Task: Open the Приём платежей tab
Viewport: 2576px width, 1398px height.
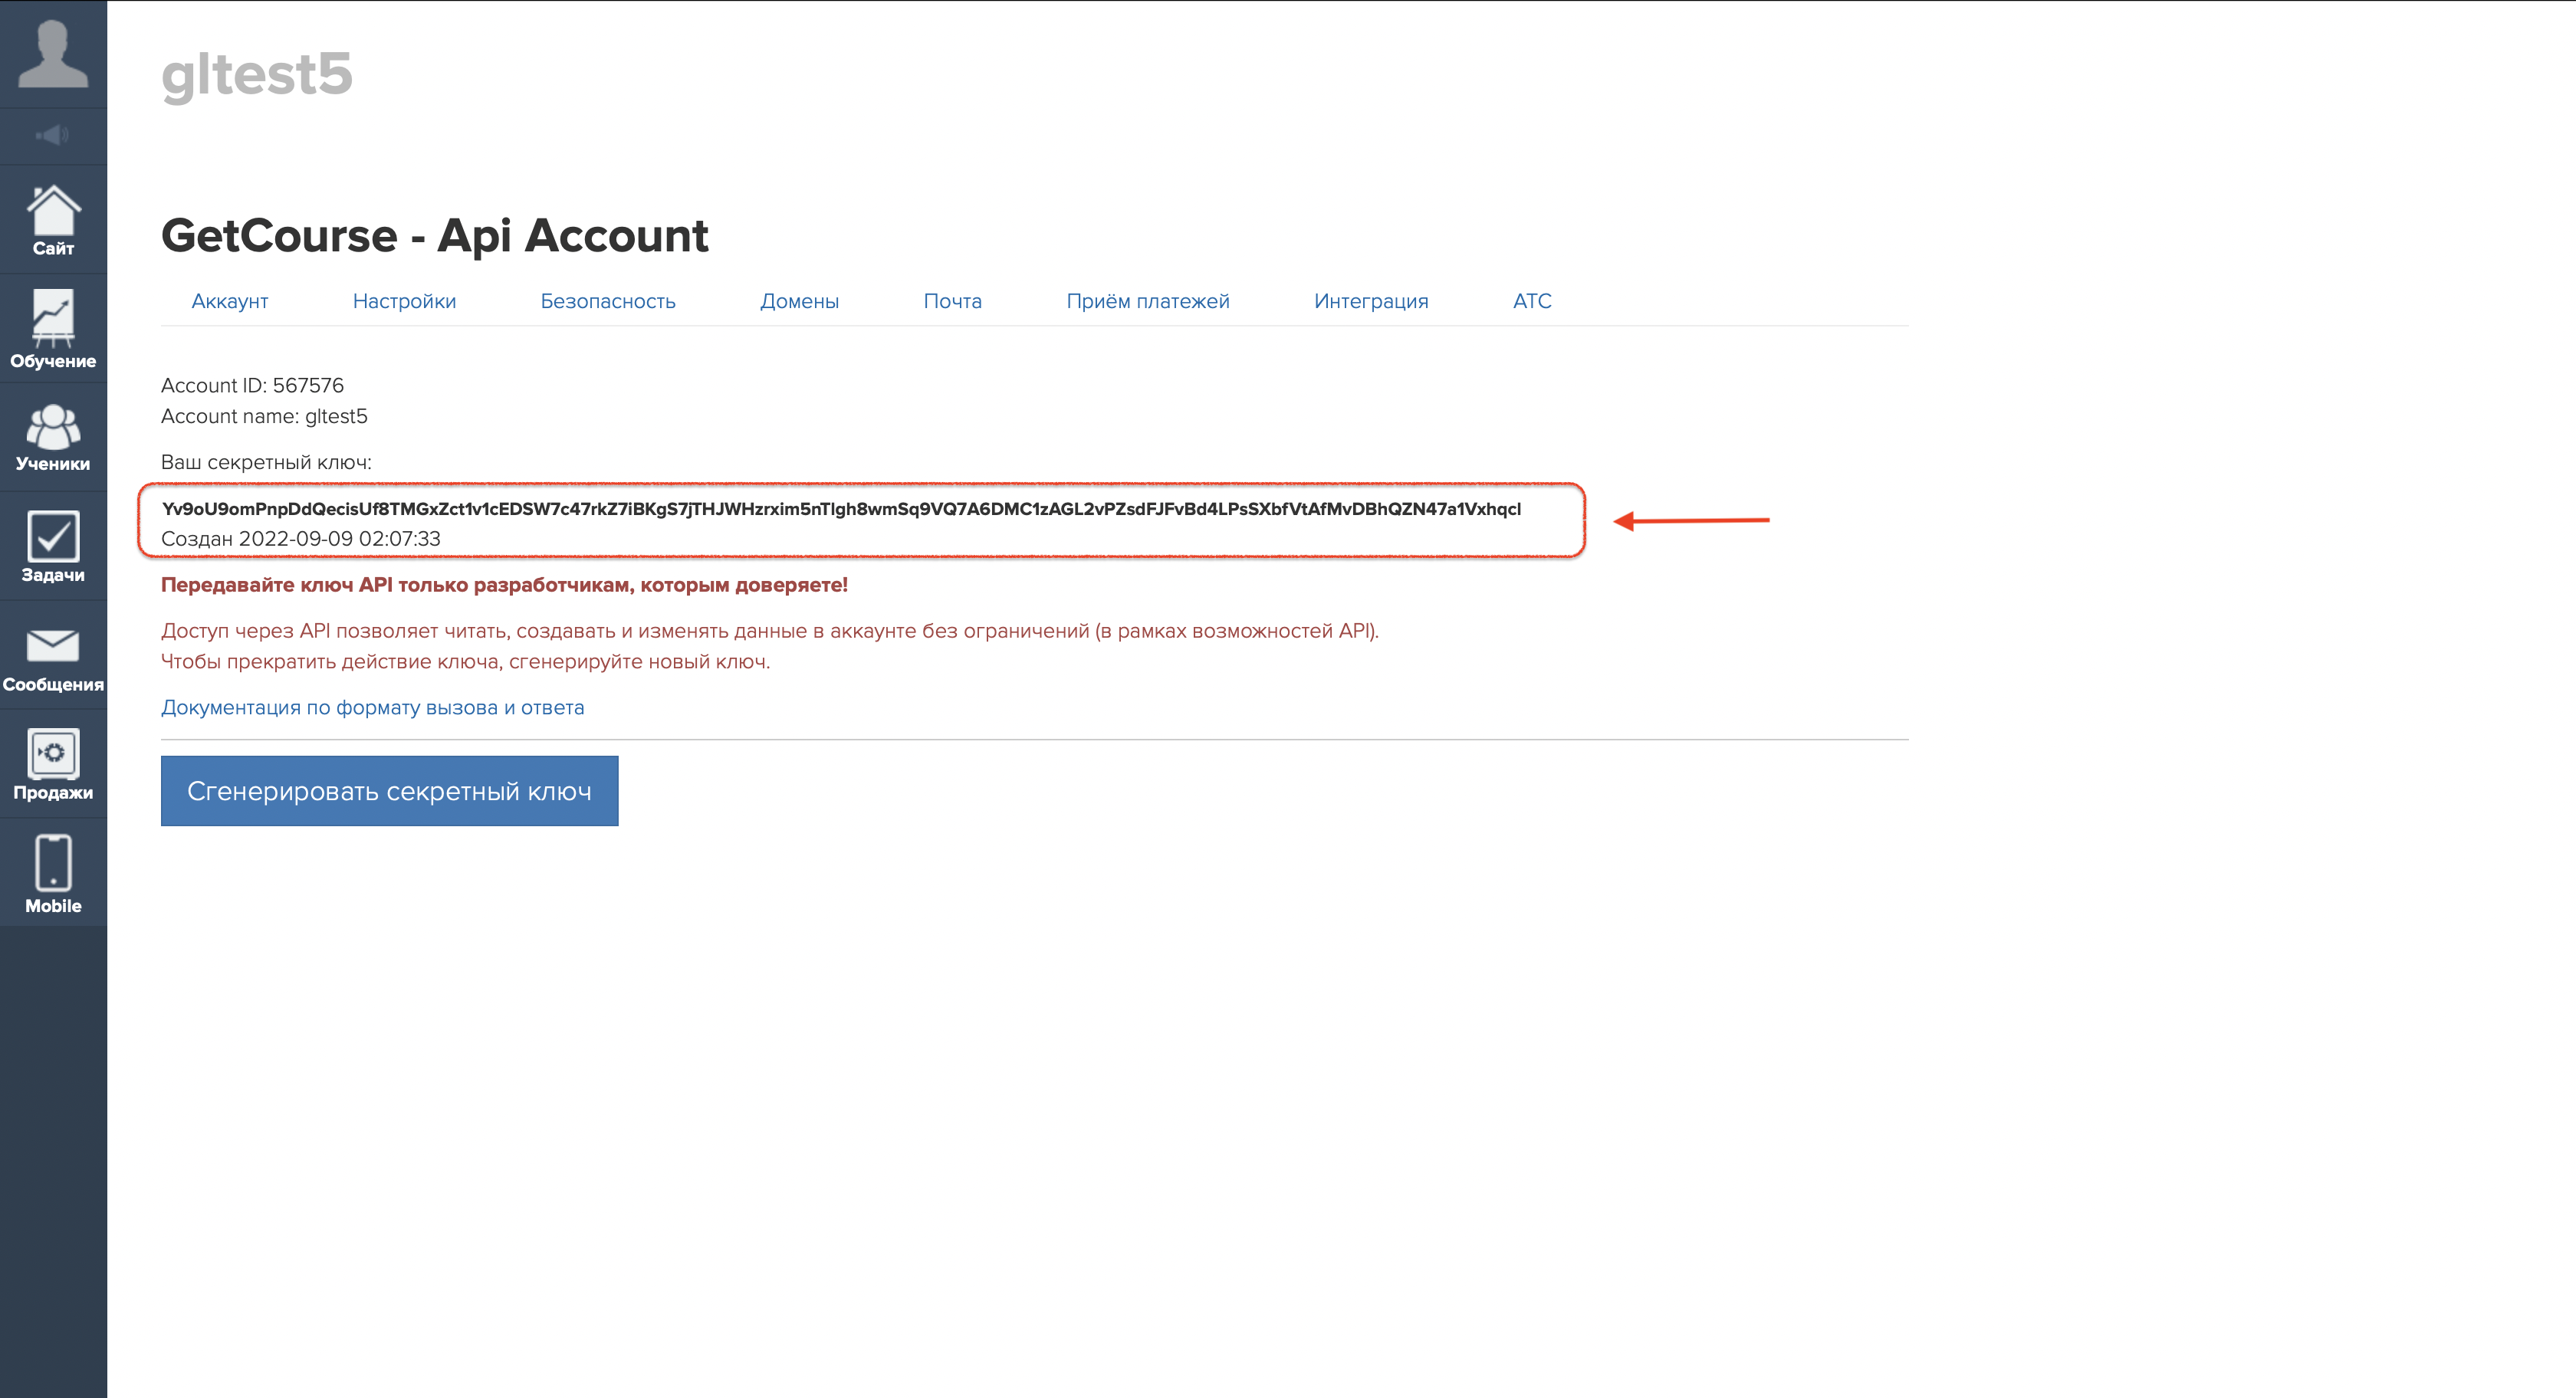Action: pos(1147,301)
